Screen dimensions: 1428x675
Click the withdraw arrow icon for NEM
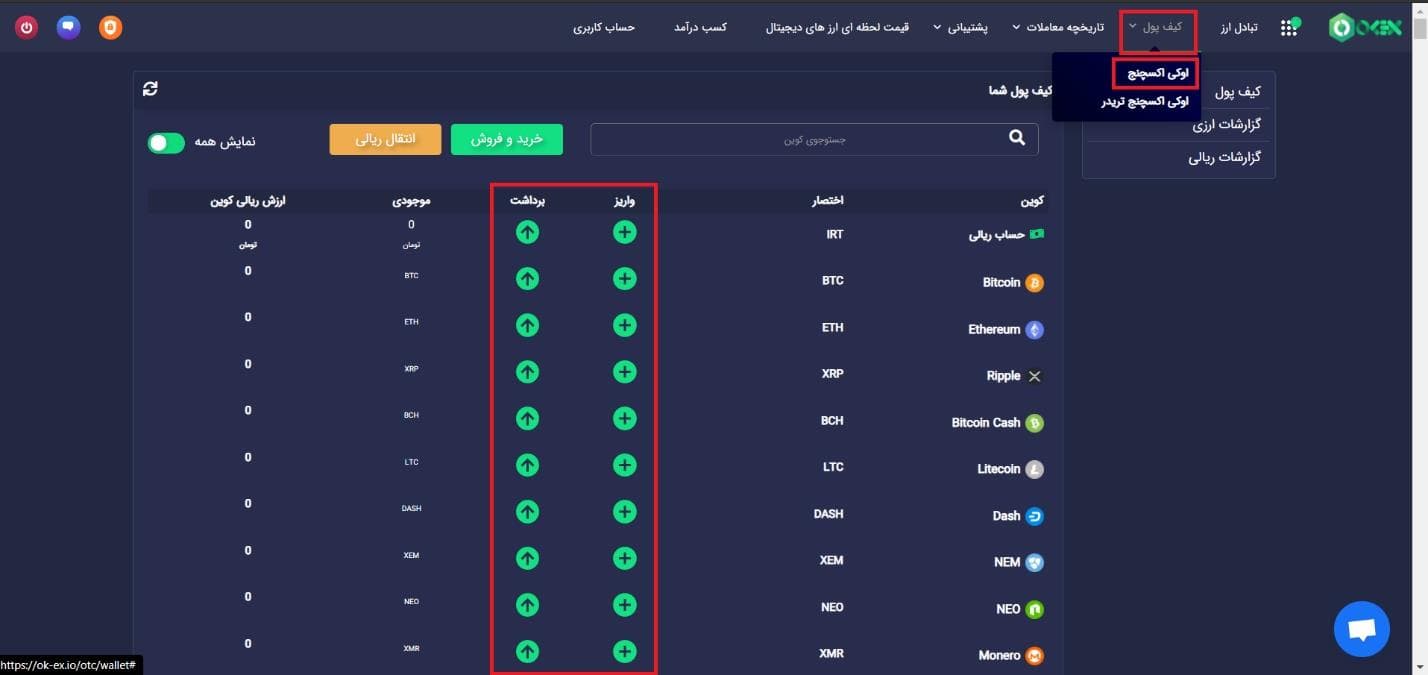pos(527,558)
